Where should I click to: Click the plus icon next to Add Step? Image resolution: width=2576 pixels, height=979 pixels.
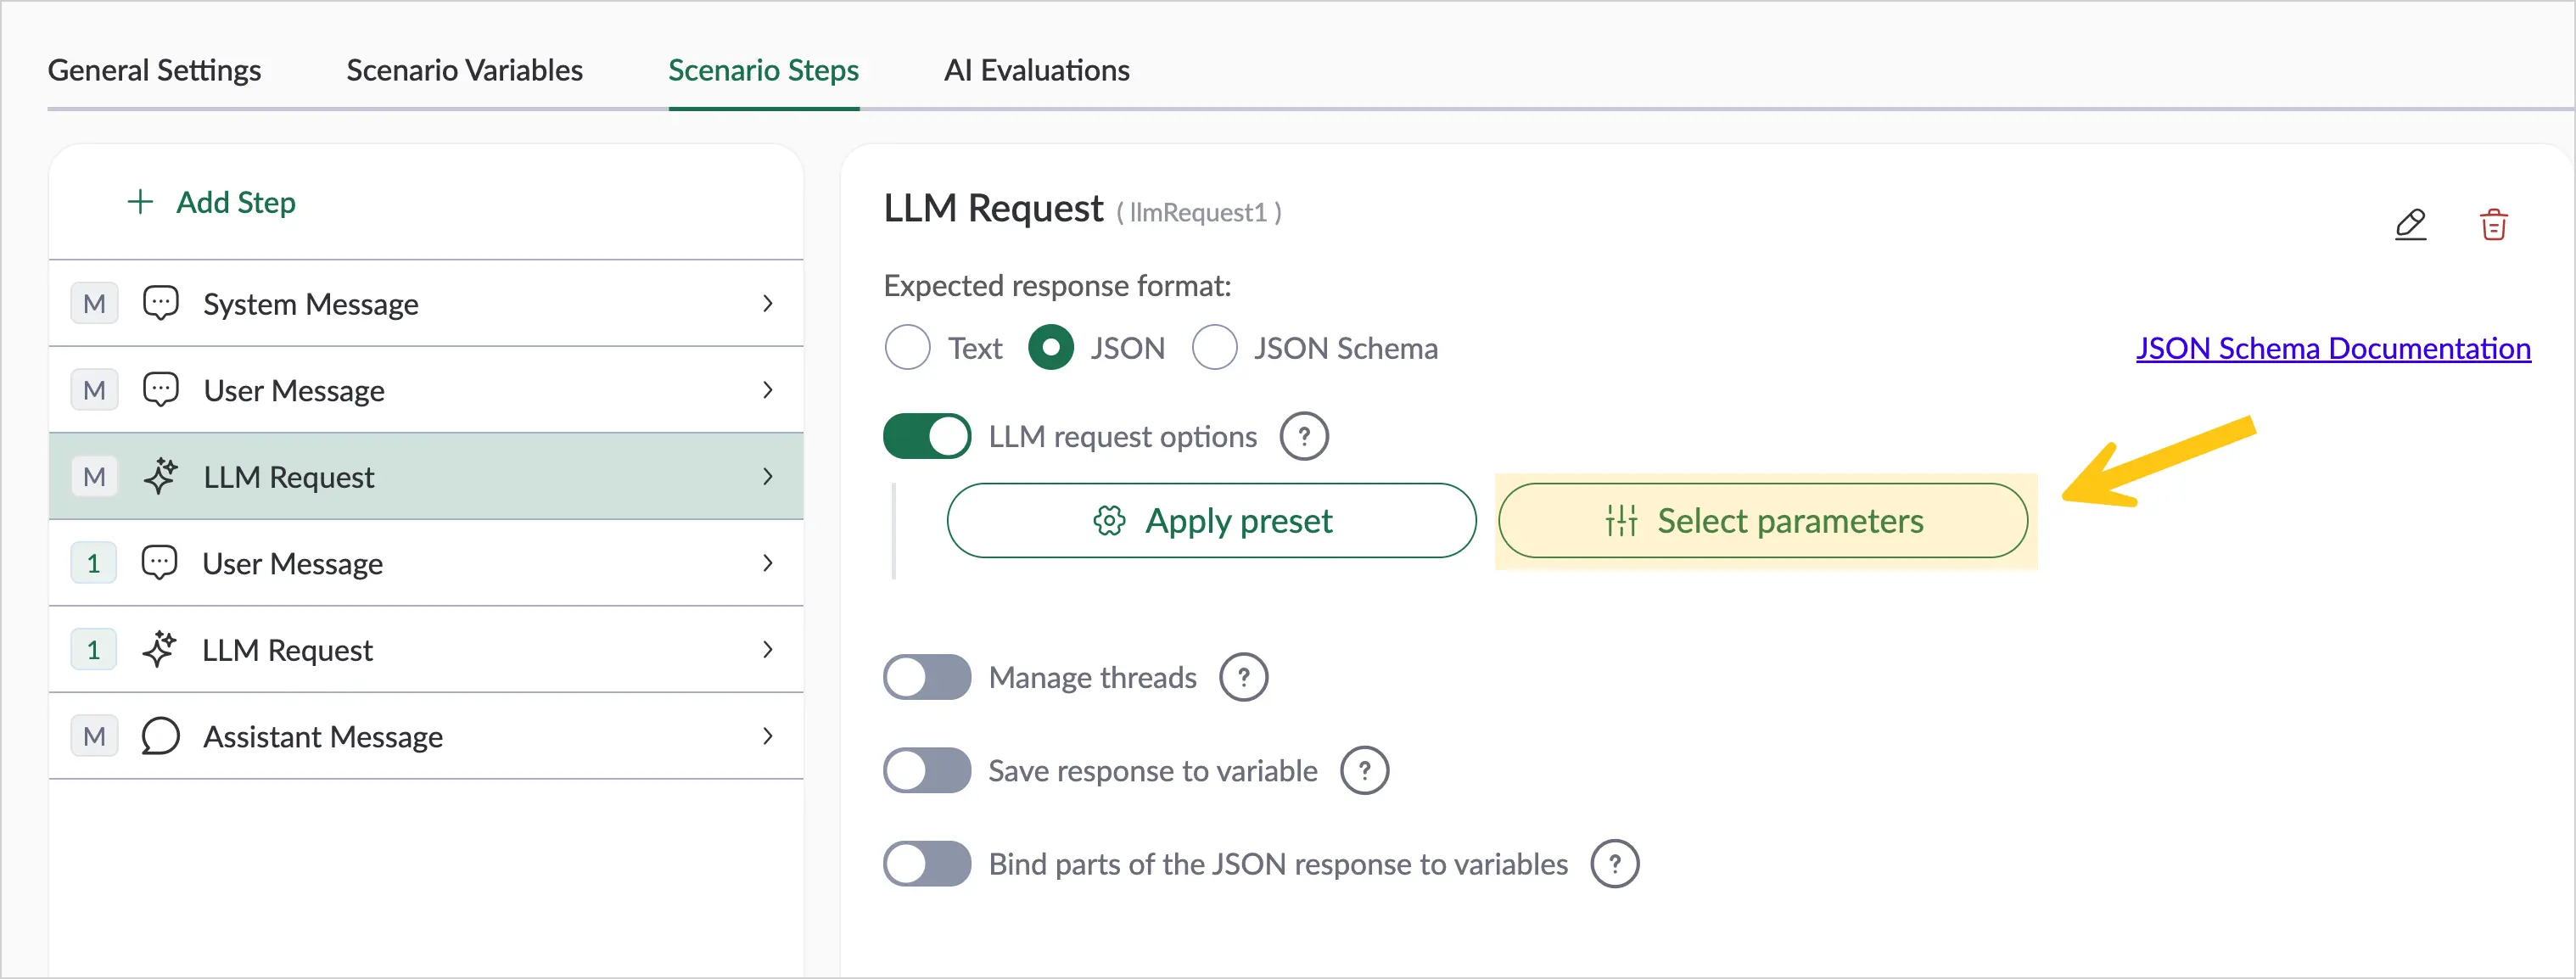click(x=140, y=202)
